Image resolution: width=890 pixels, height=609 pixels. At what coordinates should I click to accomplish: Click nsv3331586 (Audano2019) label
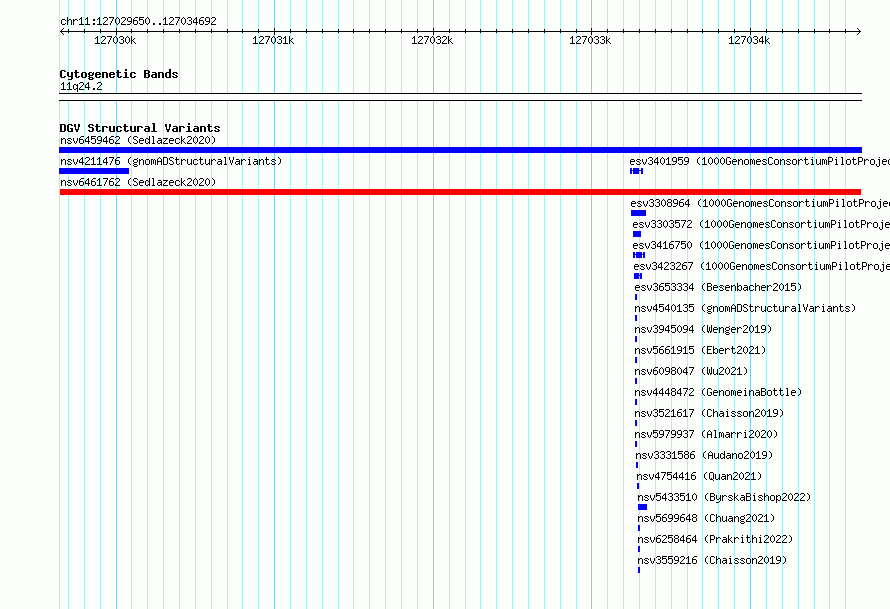(x=704, y=455)
